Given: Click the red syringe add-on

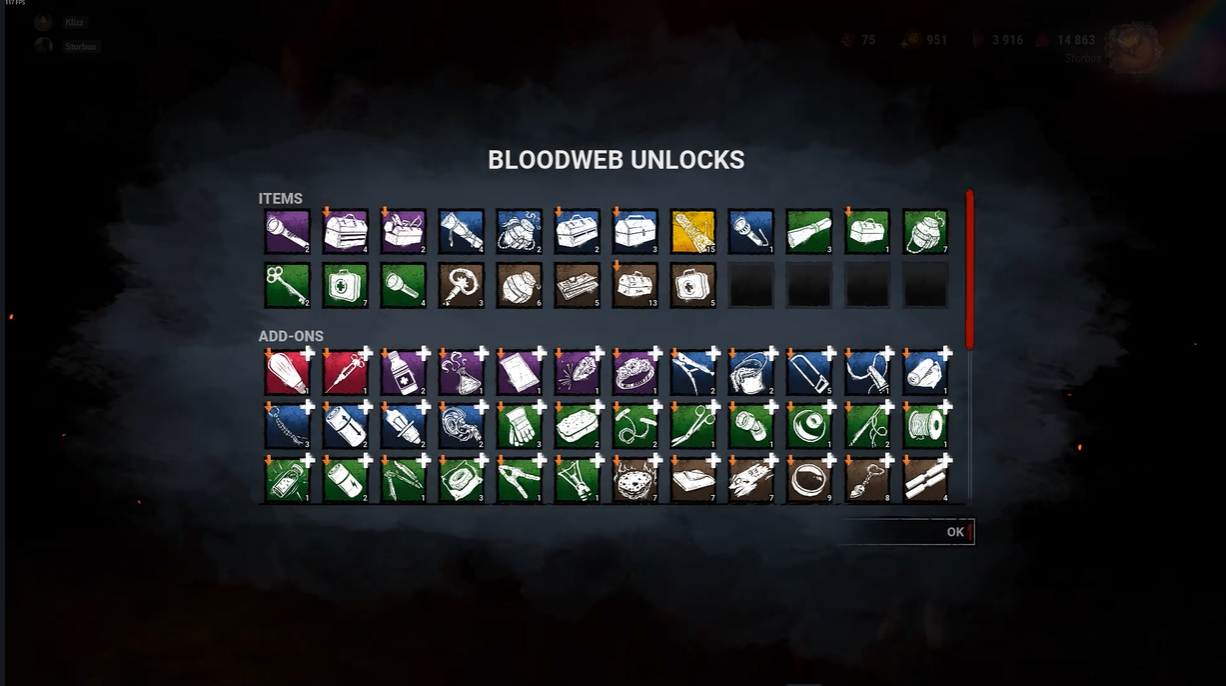Looking at the screenshot, I should tap(346, 372).
